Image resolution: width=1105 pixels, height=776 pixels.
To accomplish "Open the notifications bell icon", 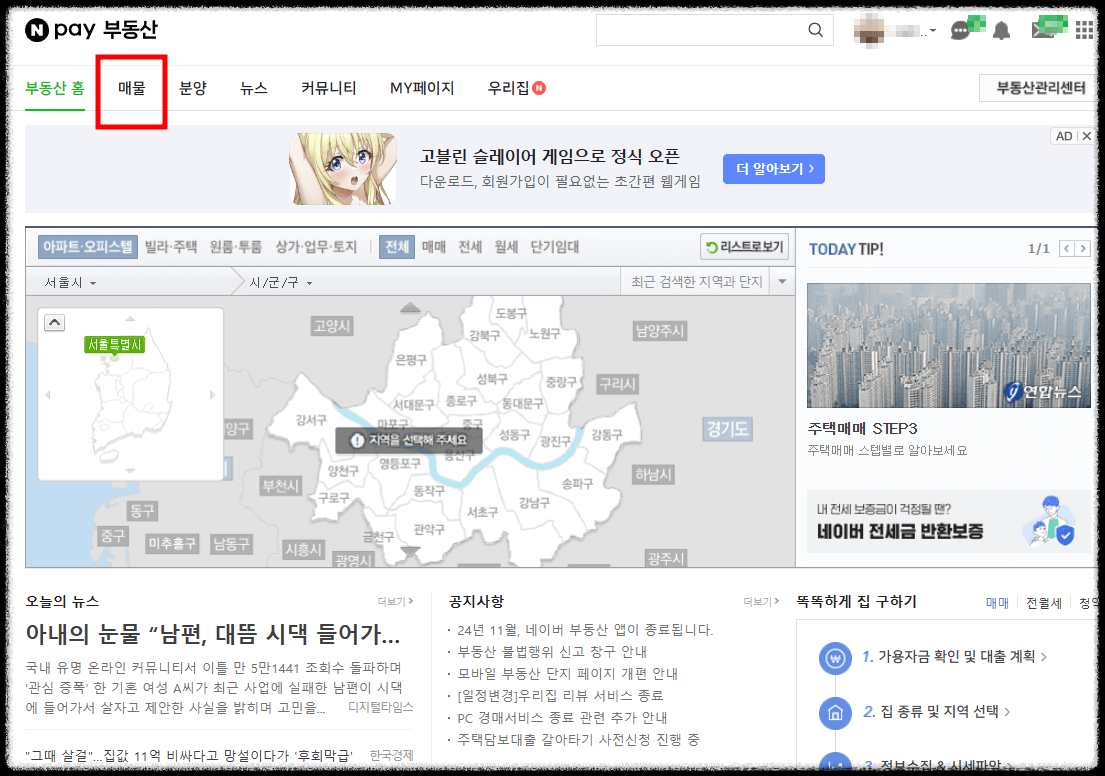I will (x=1001, y=30).
